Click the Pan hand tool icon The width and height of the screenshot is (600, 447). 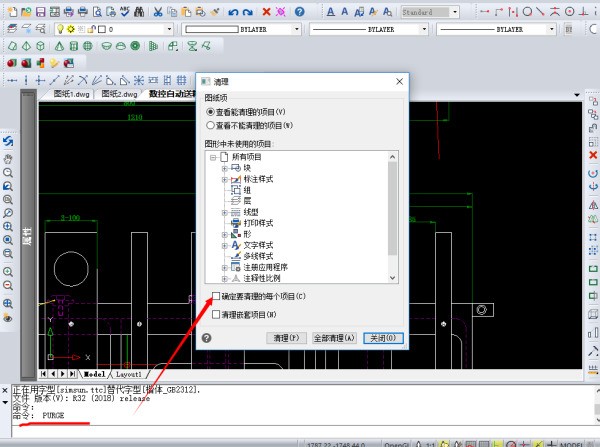pos(8,158)
